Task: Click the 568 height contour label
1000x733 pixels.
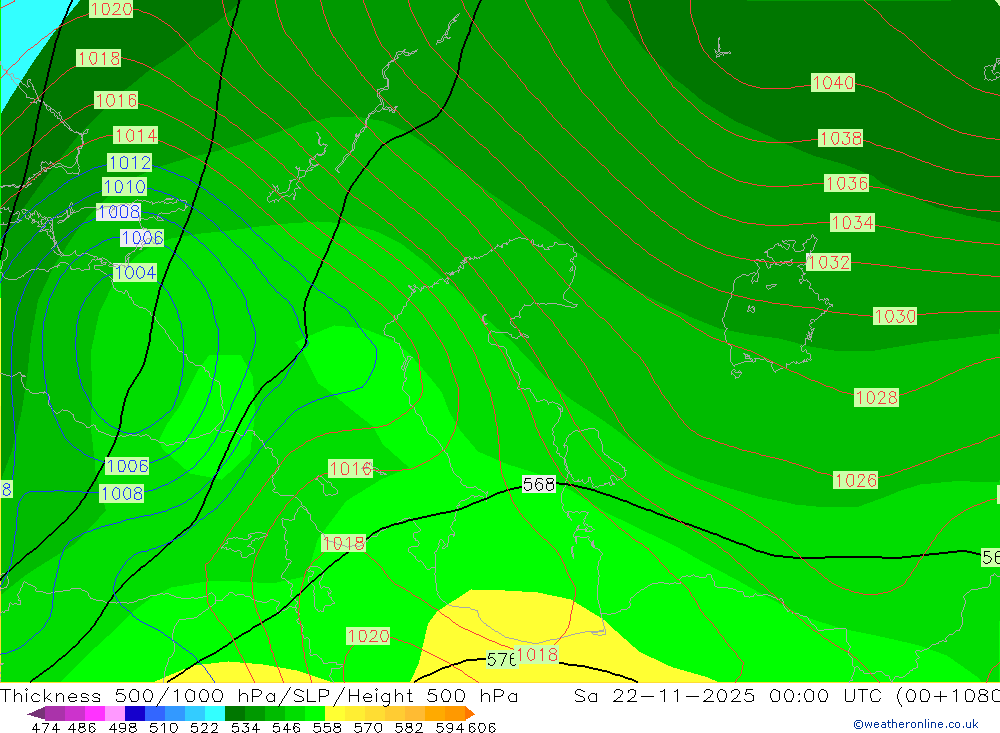Action: click(x=539, y=484)
